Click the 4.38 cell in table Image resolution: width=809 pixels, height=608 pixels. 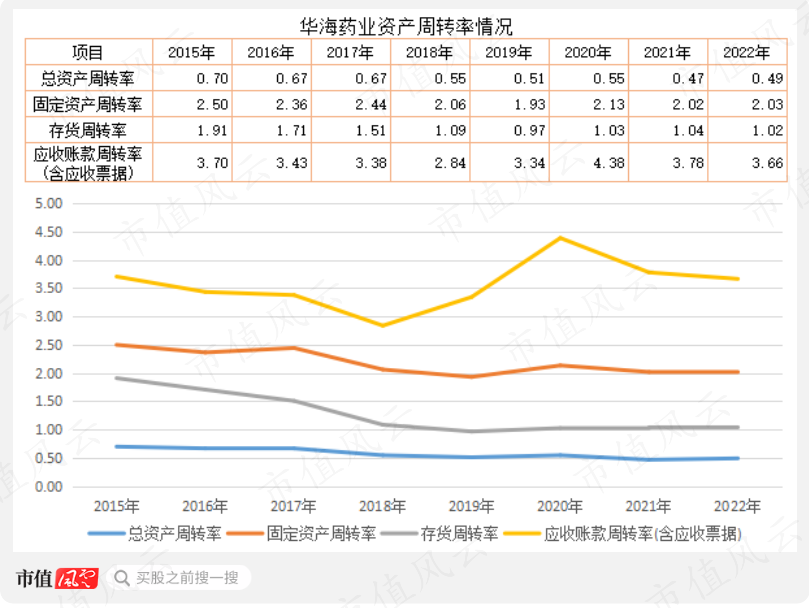pyautogui.click(x=589, y=163)
